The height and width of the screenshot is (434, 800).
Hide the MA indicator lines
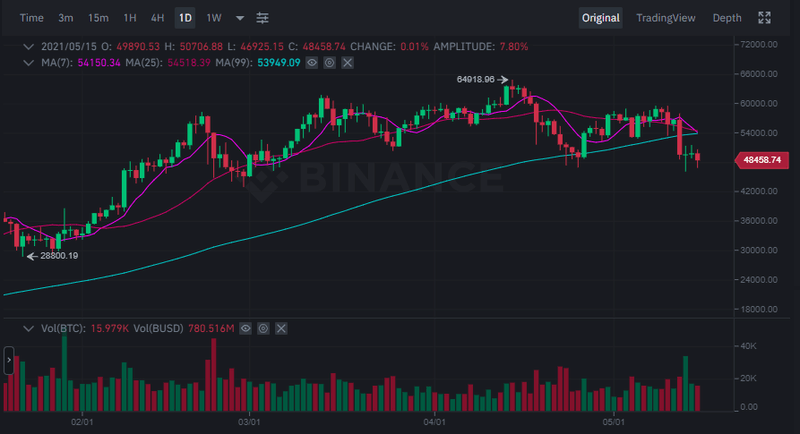click(312, 63)
